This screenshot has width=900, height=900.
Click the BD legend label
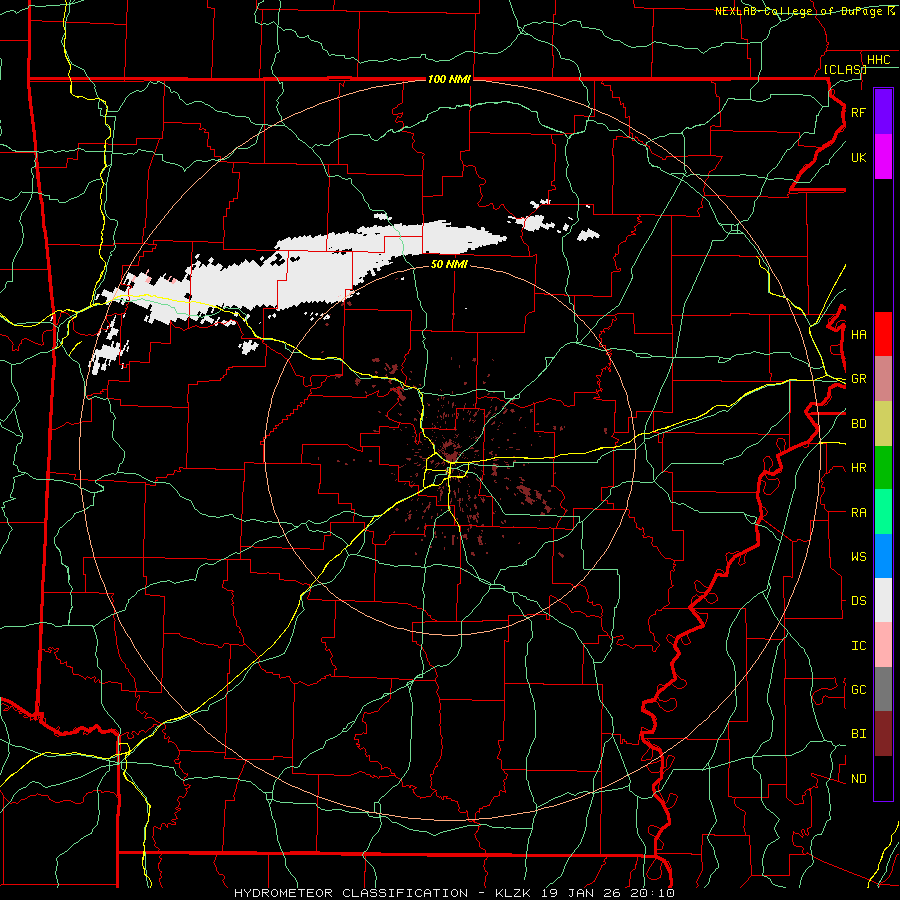[x=858, y=424]
